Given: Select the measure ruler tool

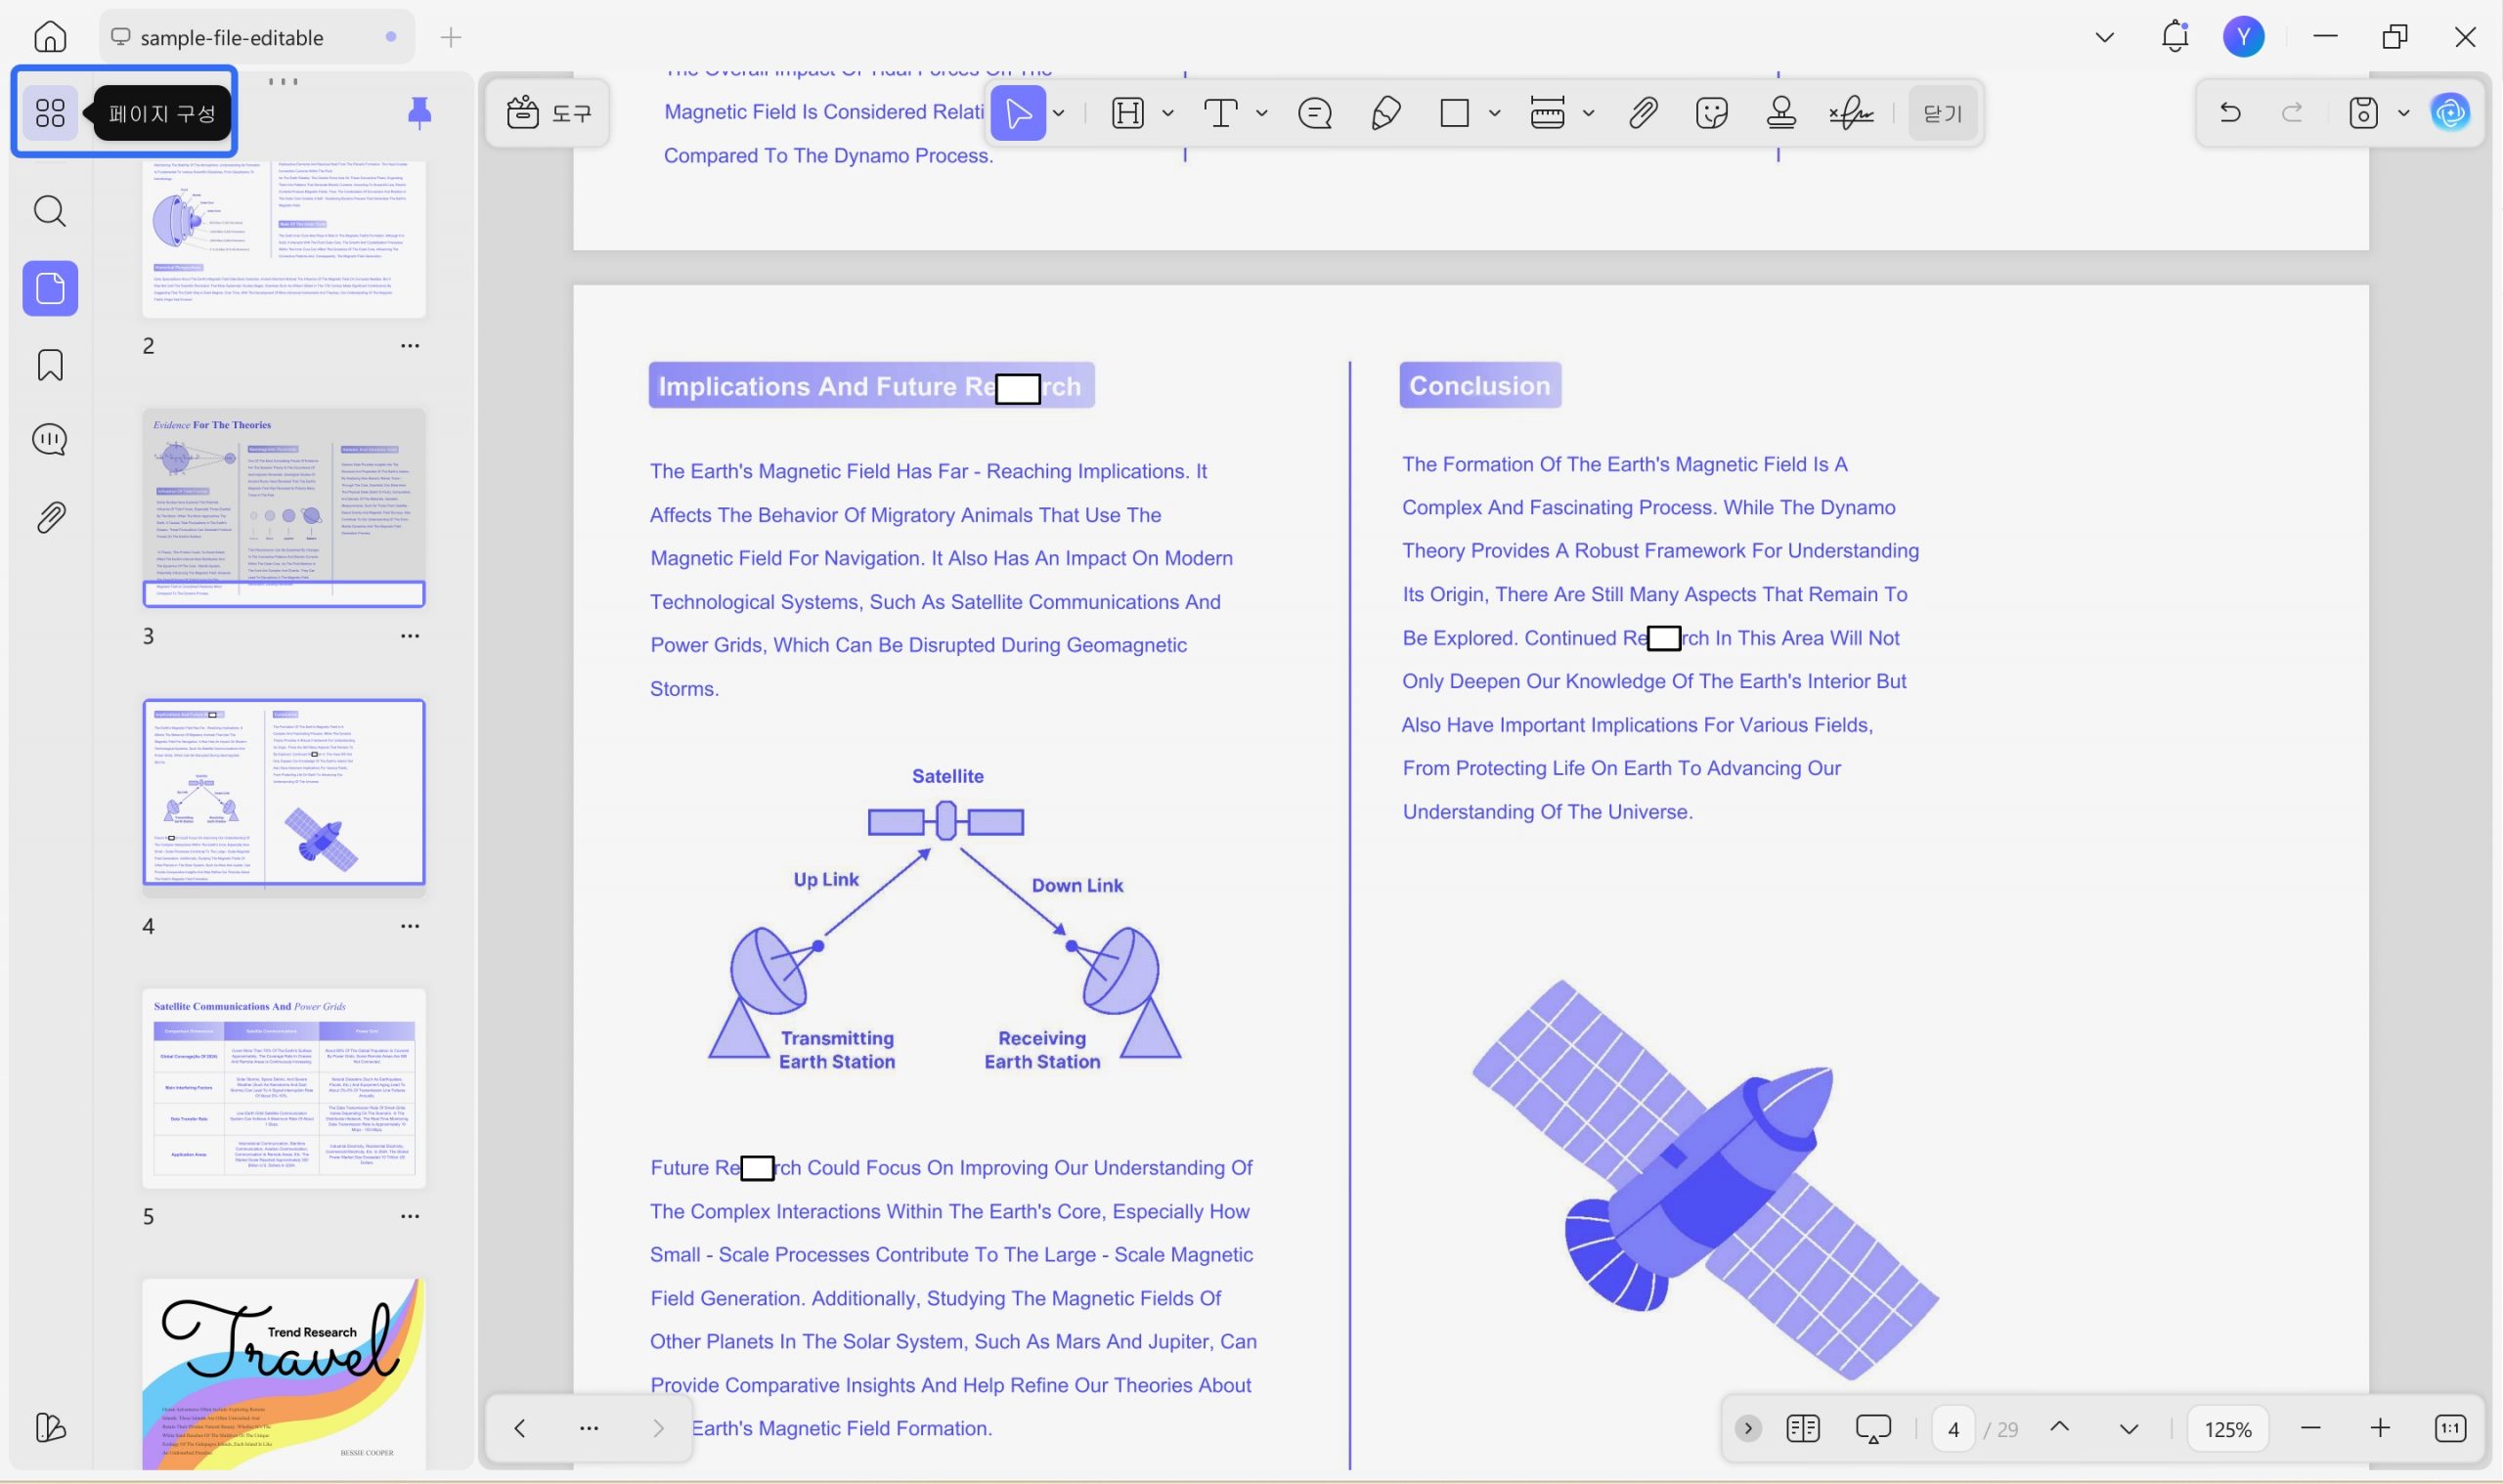Looking at the screenshot, I should pos(1547,113).
